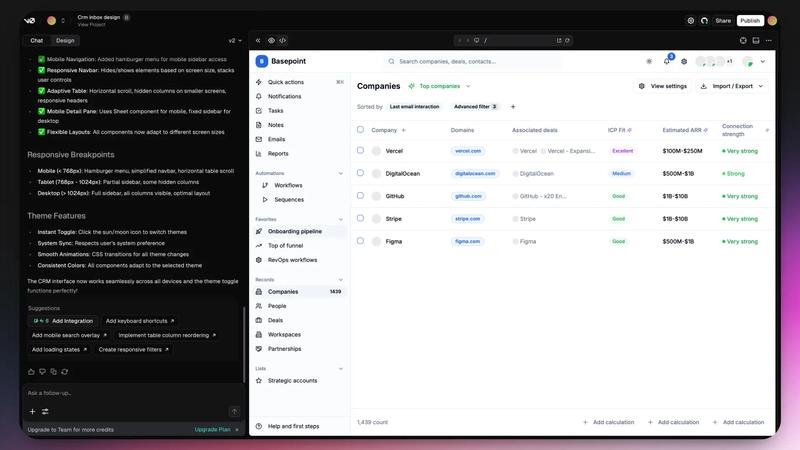Open Basepoint notifications bell

point(667,61)
